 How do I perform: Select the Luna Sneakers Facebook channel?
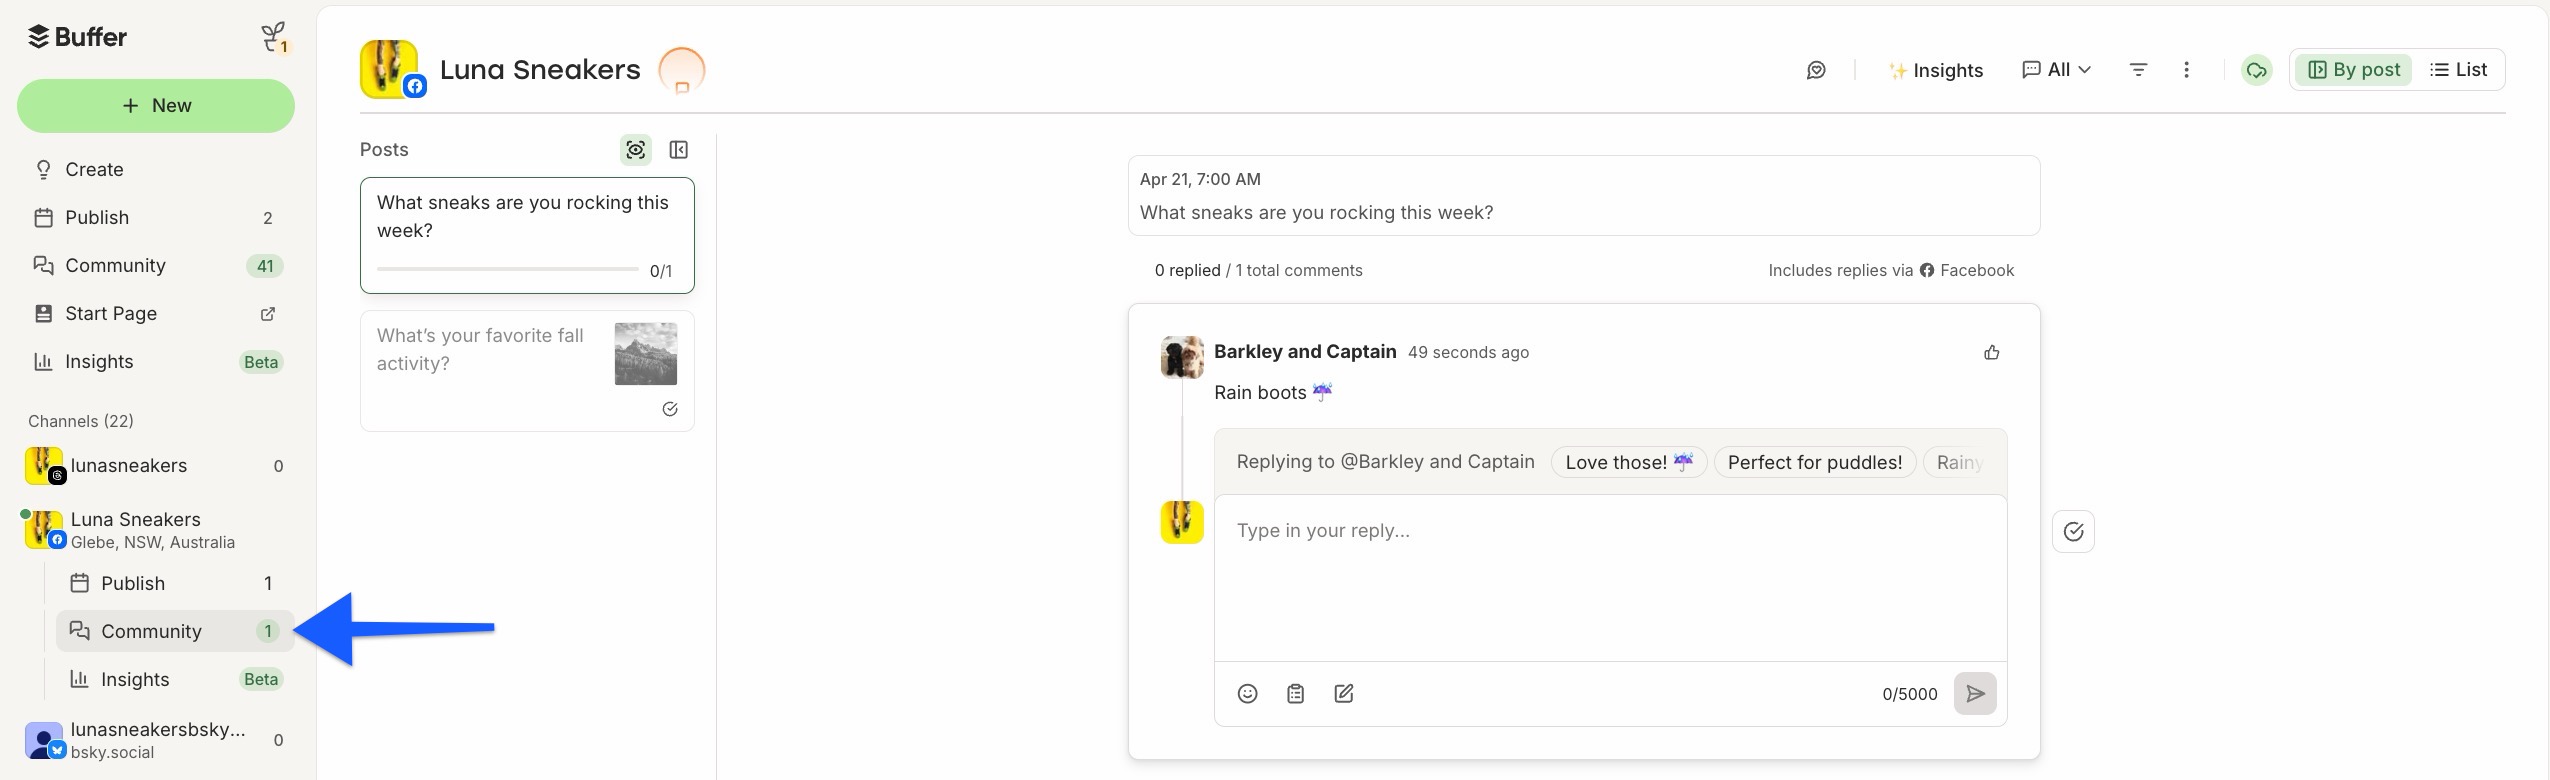[x=156, y=530]
